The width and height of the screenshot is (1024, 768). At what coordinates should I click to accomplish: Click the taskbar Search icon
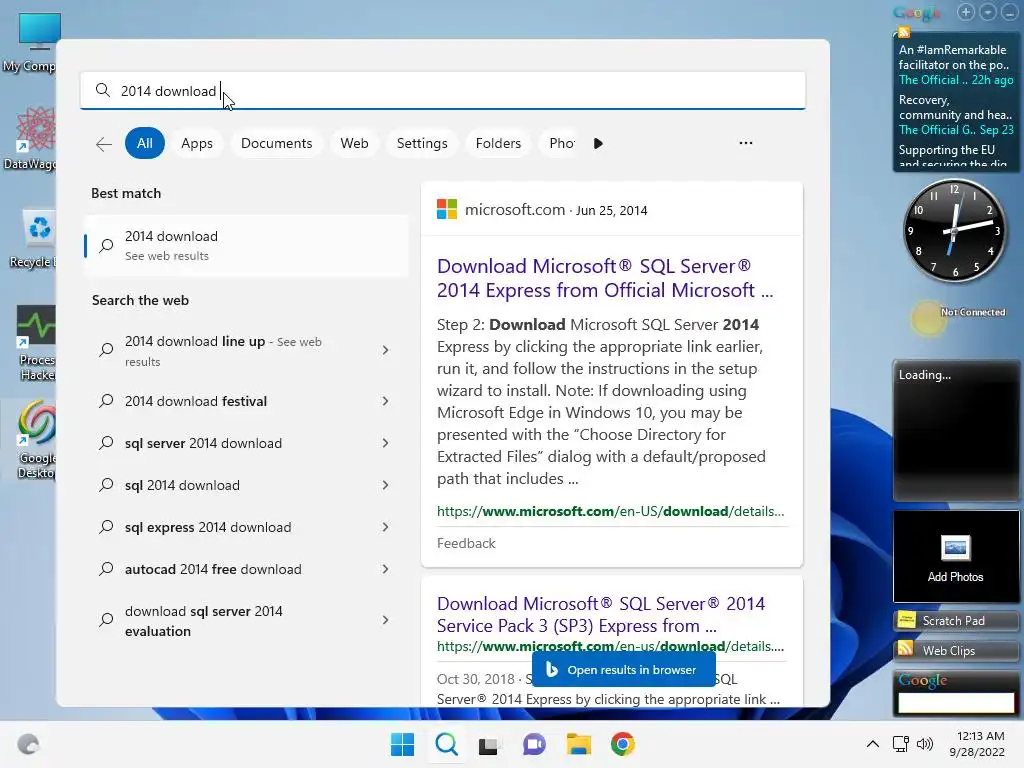[447, 744]
